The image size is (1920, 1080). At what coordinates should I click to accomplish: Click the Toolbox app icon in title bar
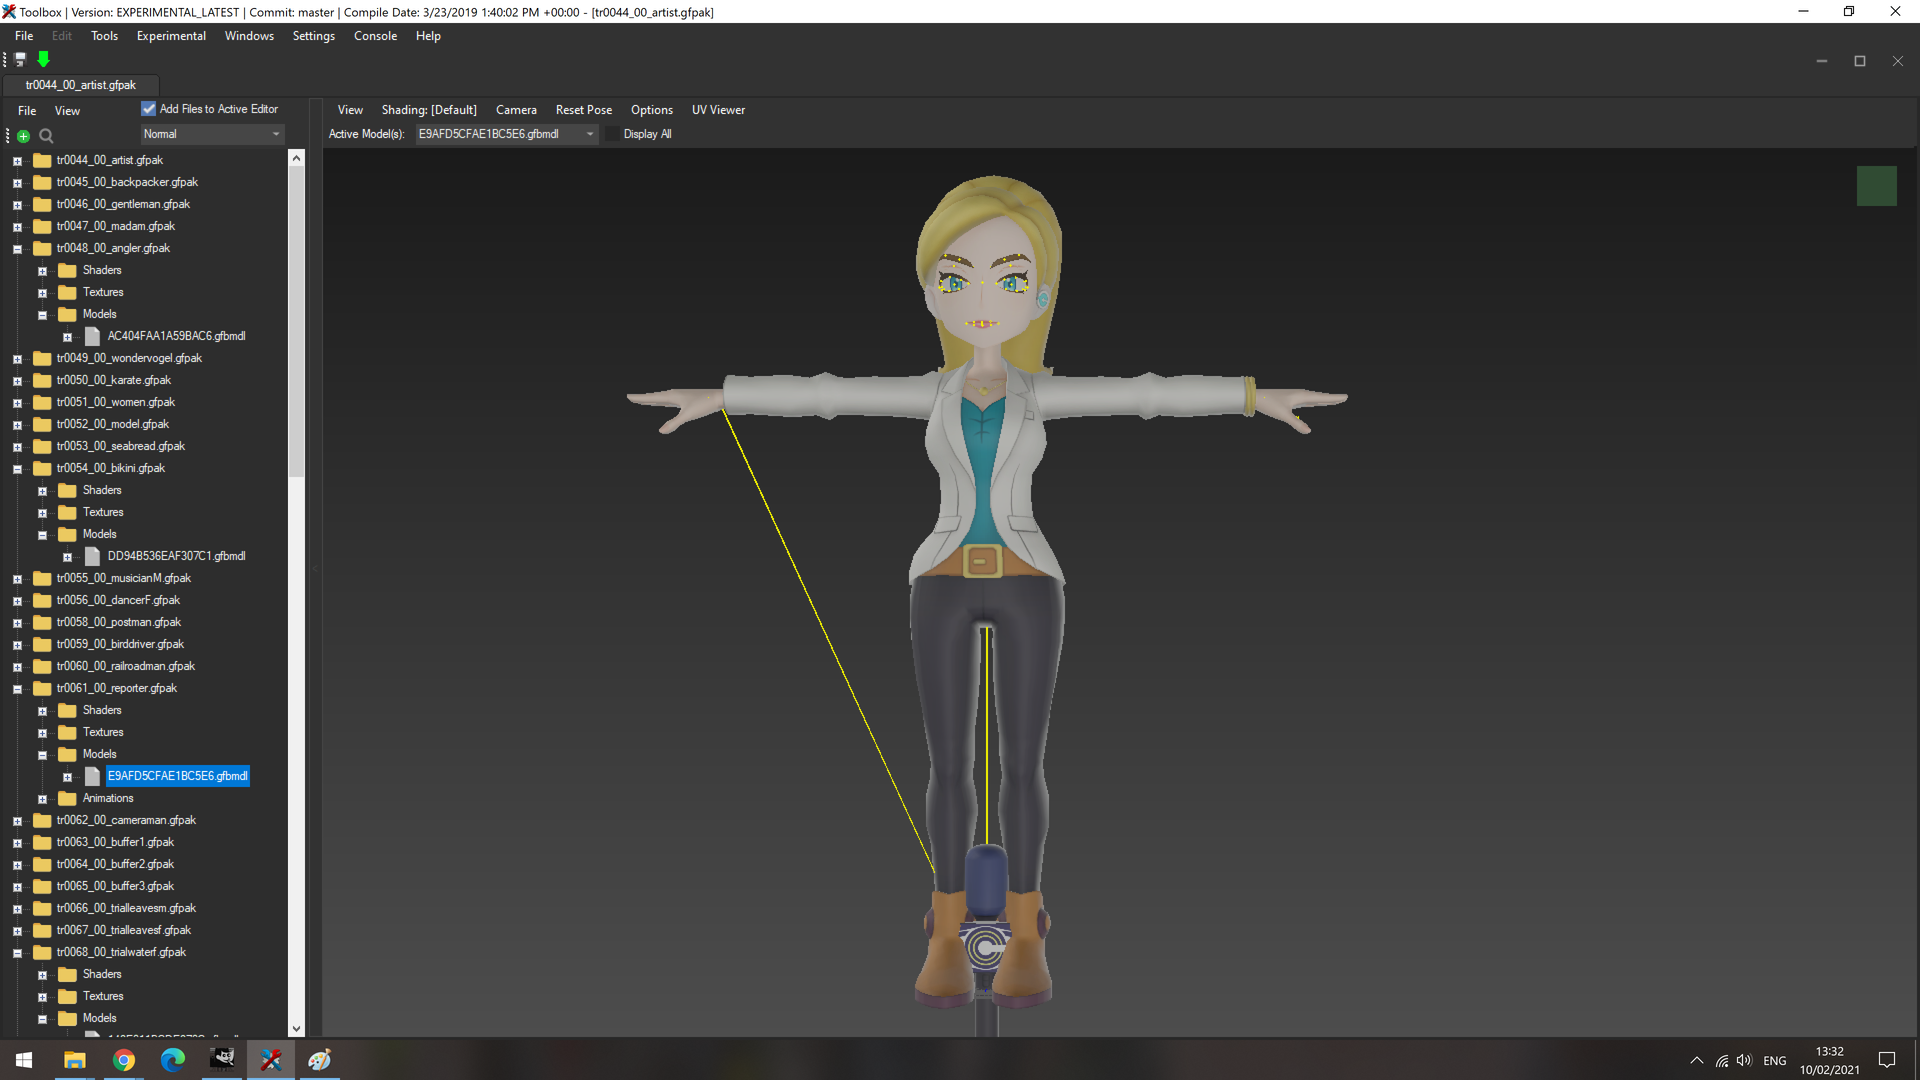9,12
